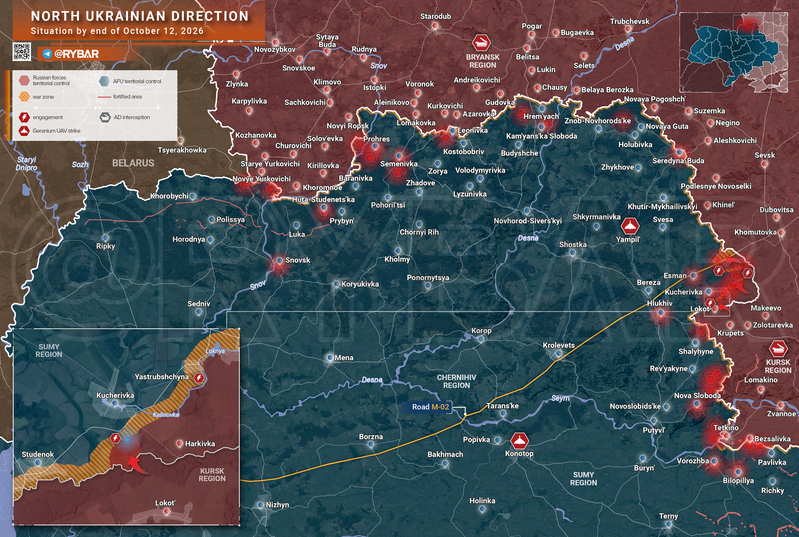This screenshot has height=537, width=799.
Task: Click the engagement icon in the legend
Action: 24,117
